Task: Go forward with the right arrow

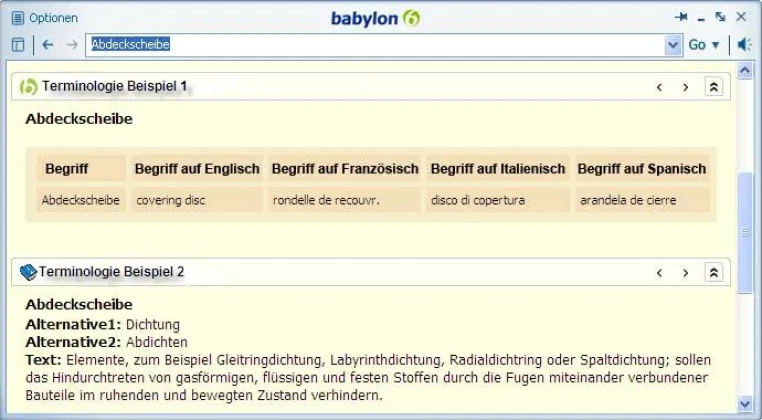Action: [x=72, y=45]
